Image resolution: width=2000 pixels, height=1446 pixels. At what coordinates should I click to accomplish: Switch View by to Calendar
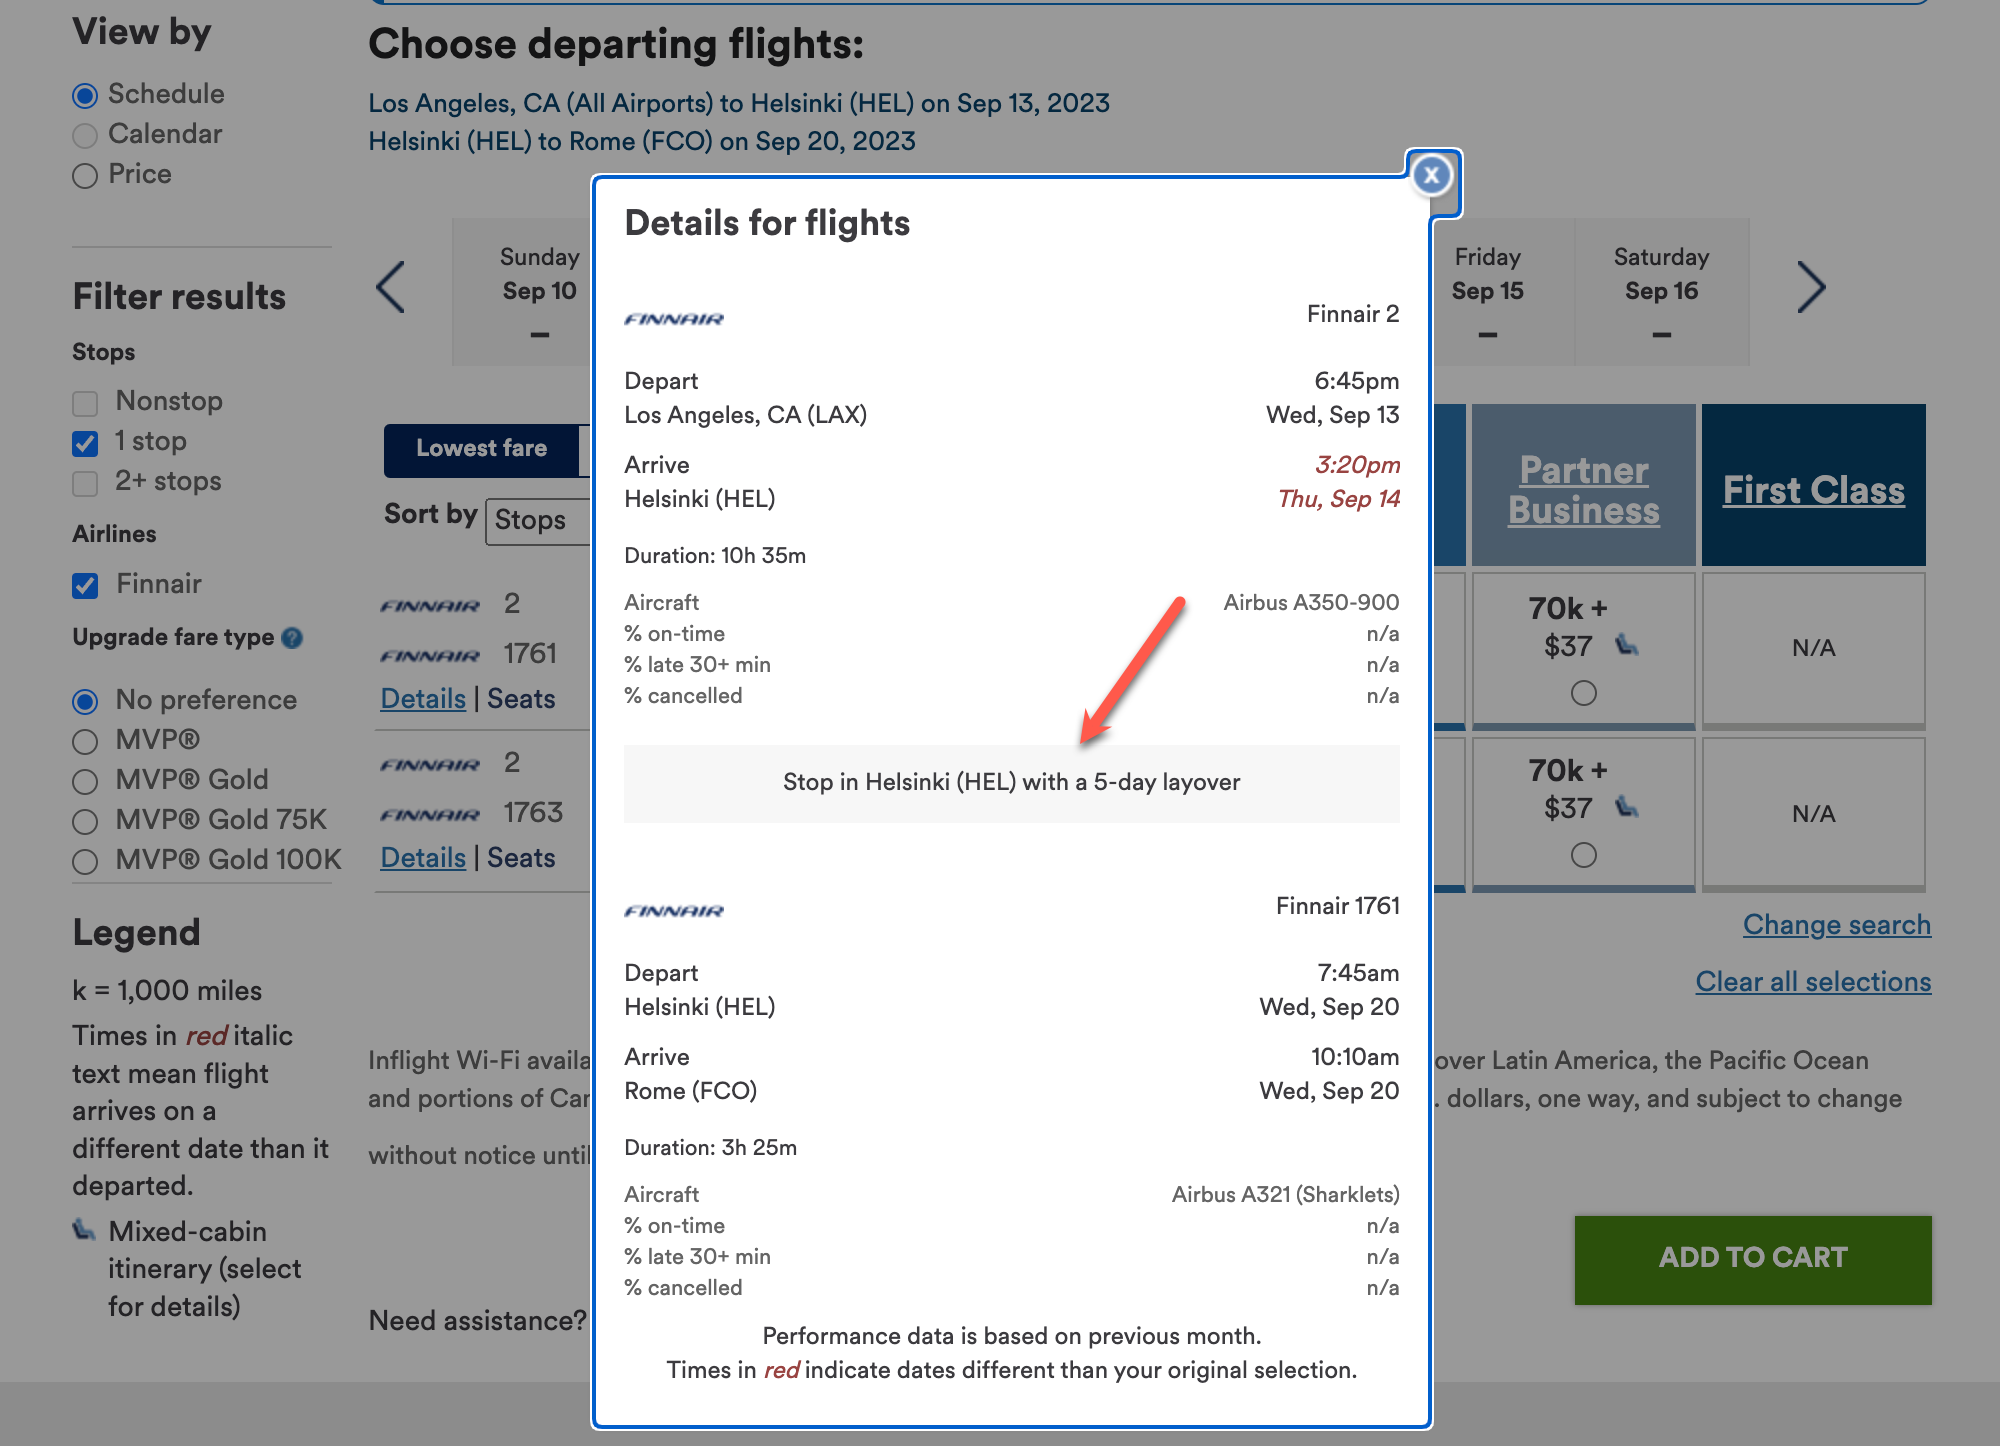pyautogui.click(x=85, y=134)
